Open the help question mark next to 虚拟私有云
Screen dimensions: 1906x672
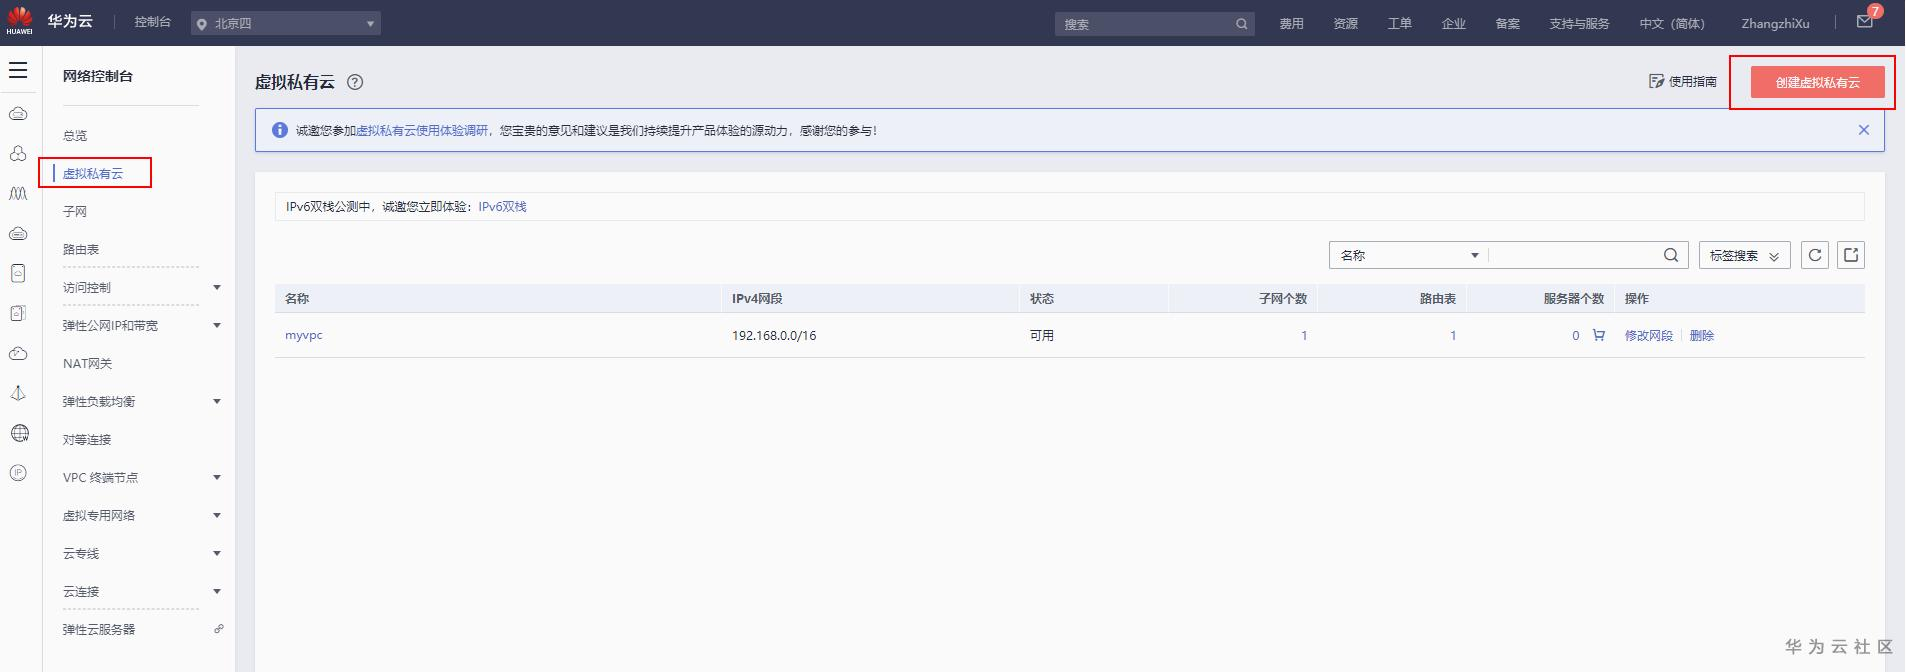click(355, 82)
